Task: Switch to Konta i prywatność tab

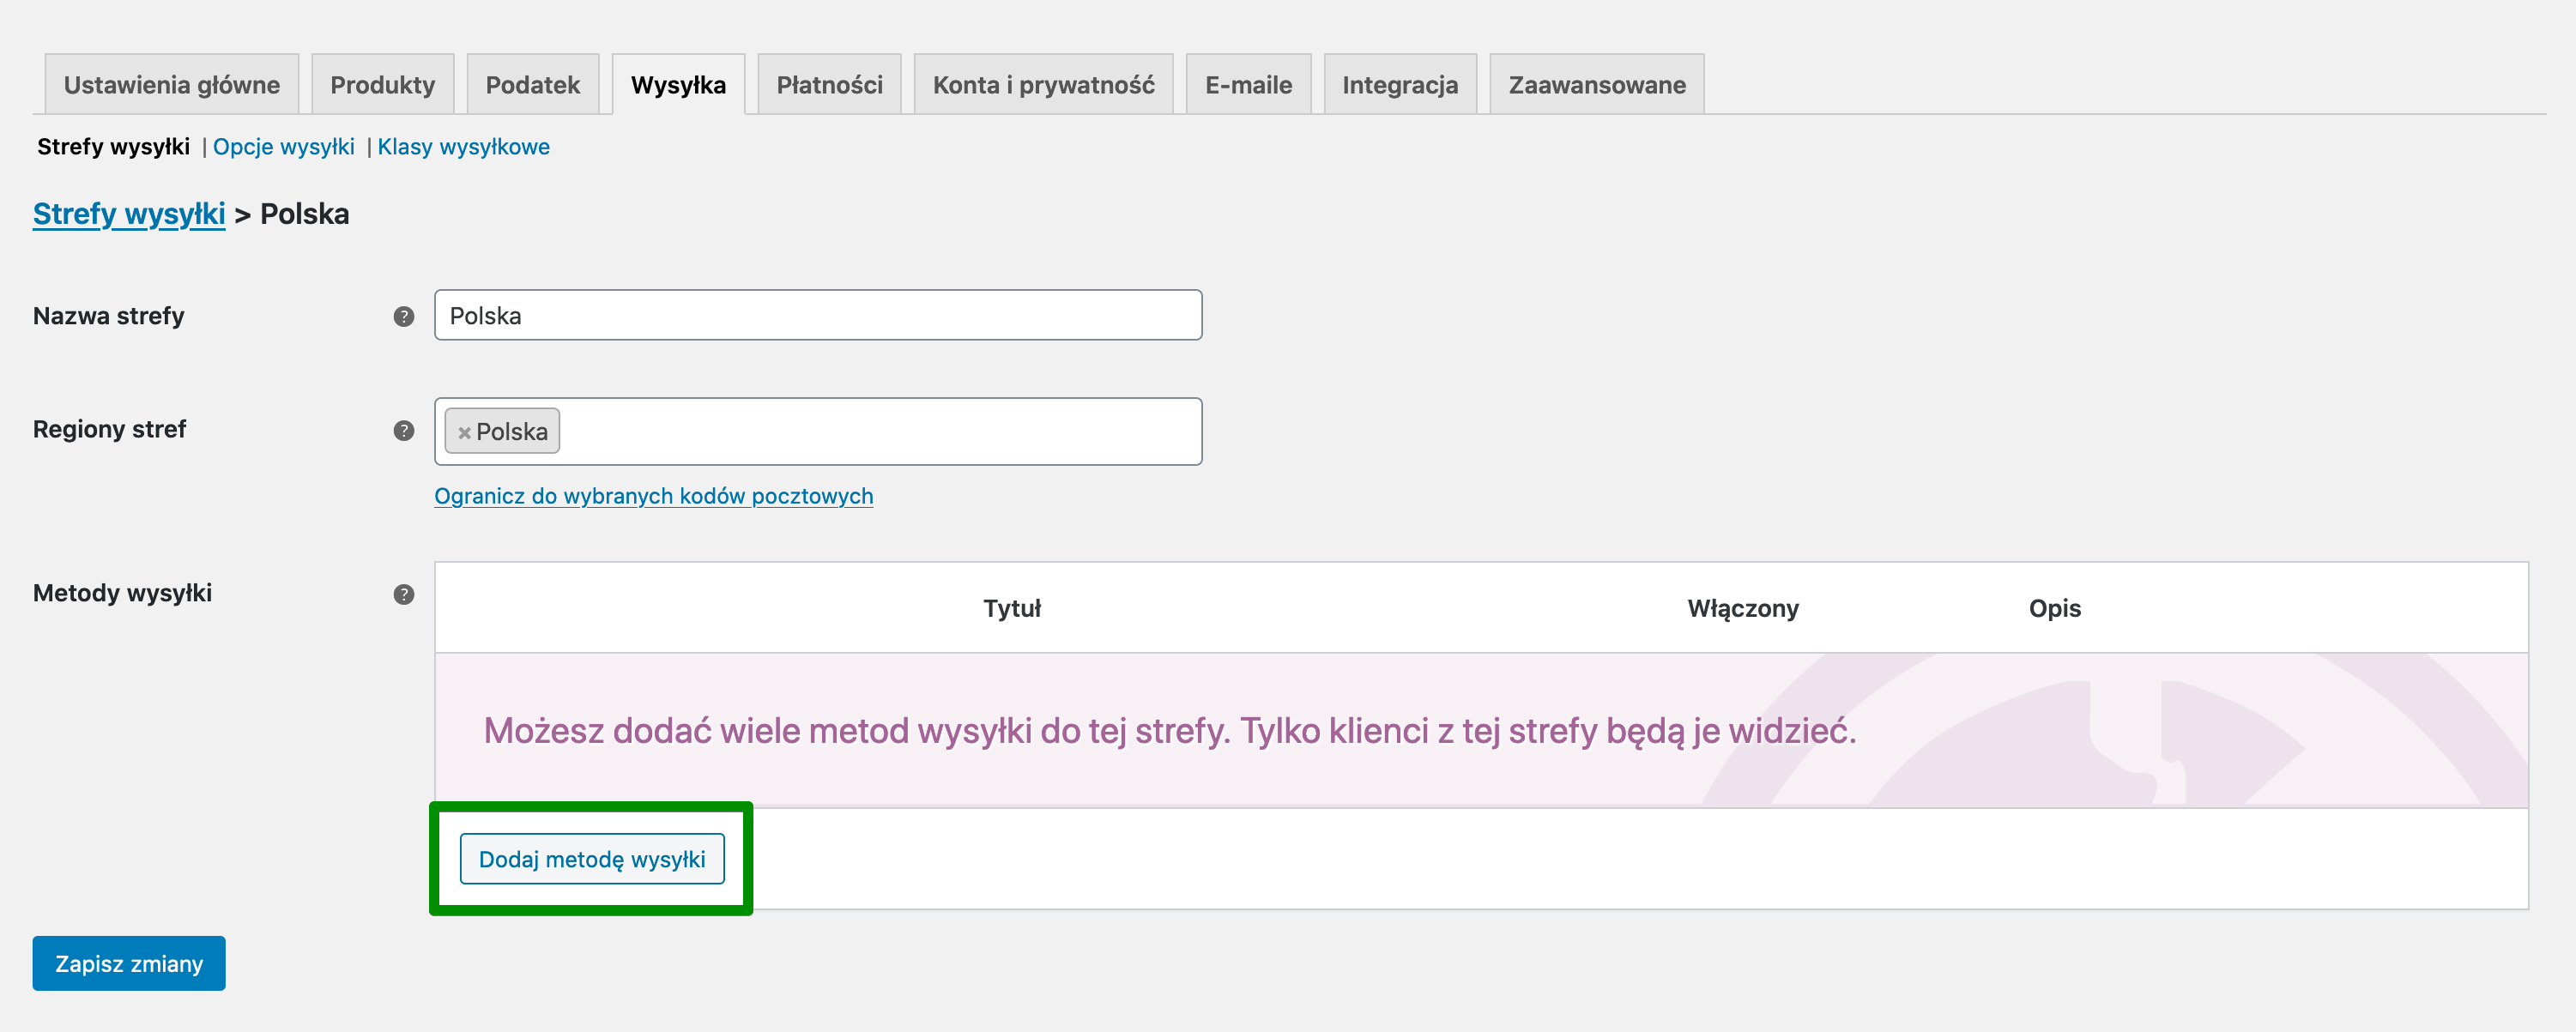Action: click(1044, 84)
